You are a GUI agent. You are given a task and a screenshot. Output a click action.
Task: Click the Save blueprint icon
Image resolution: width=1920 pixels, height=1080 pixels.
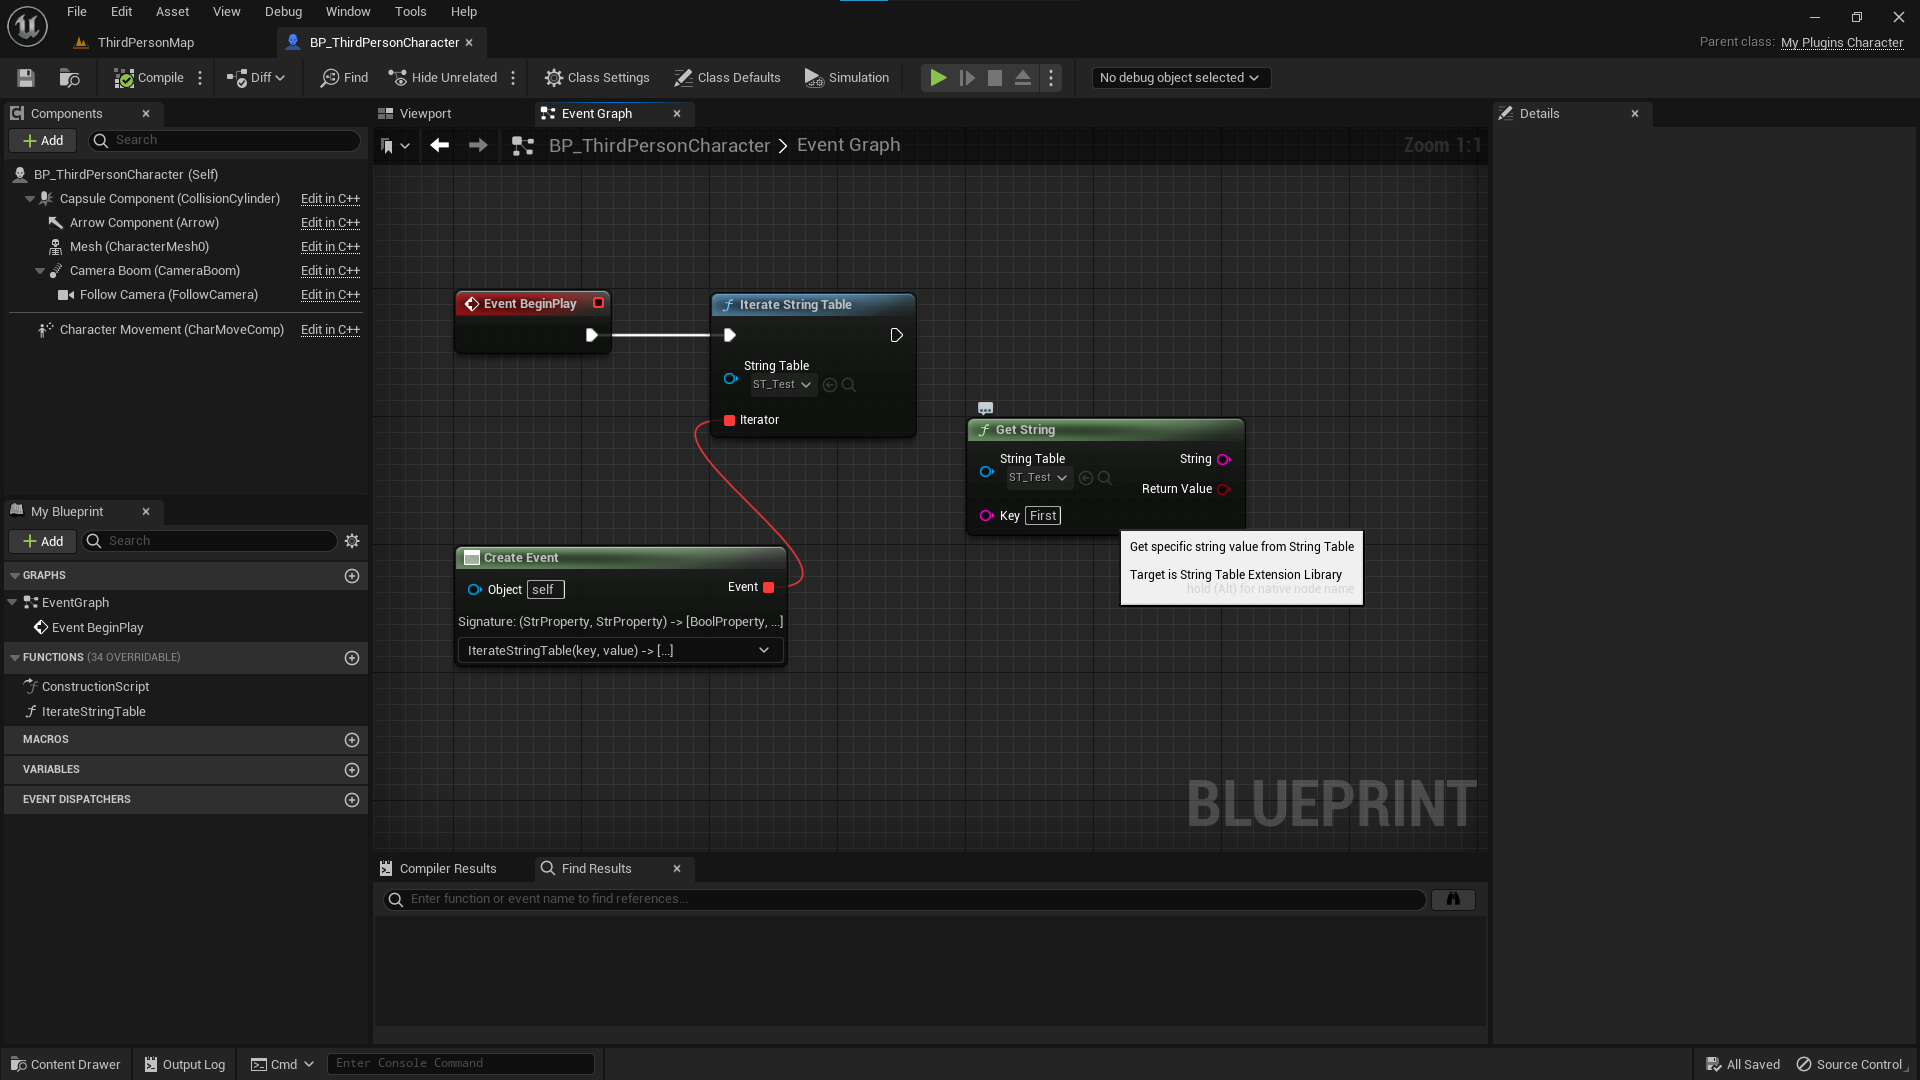click(26, 78)
